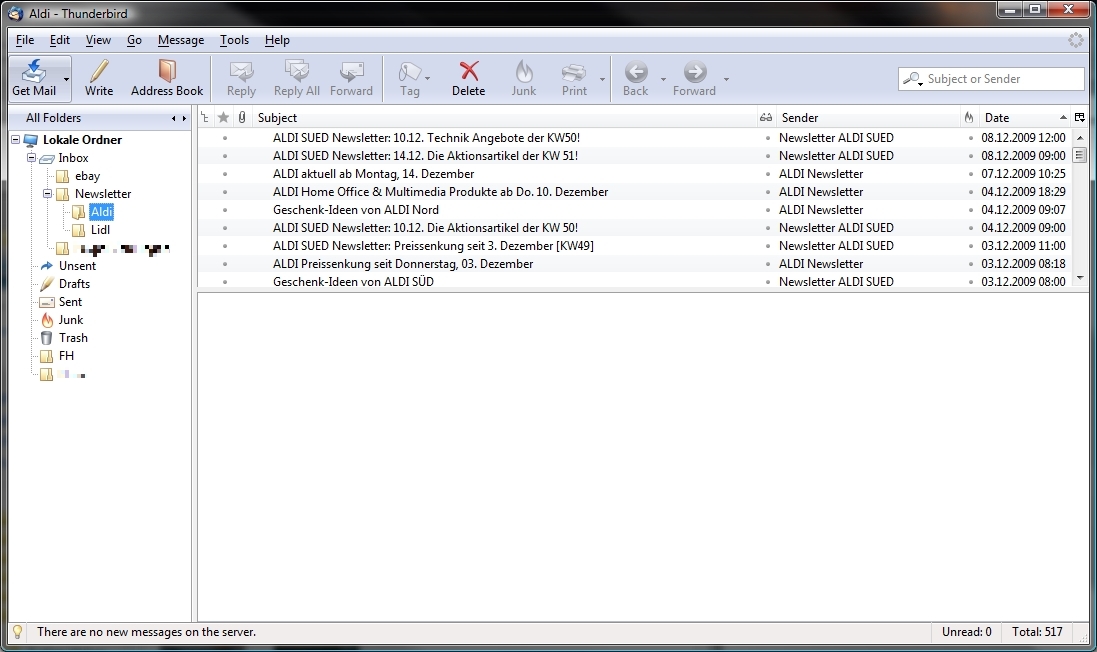Select the Lidl folder
Screen dimensions: 1097x652
[x=100, y=230]
